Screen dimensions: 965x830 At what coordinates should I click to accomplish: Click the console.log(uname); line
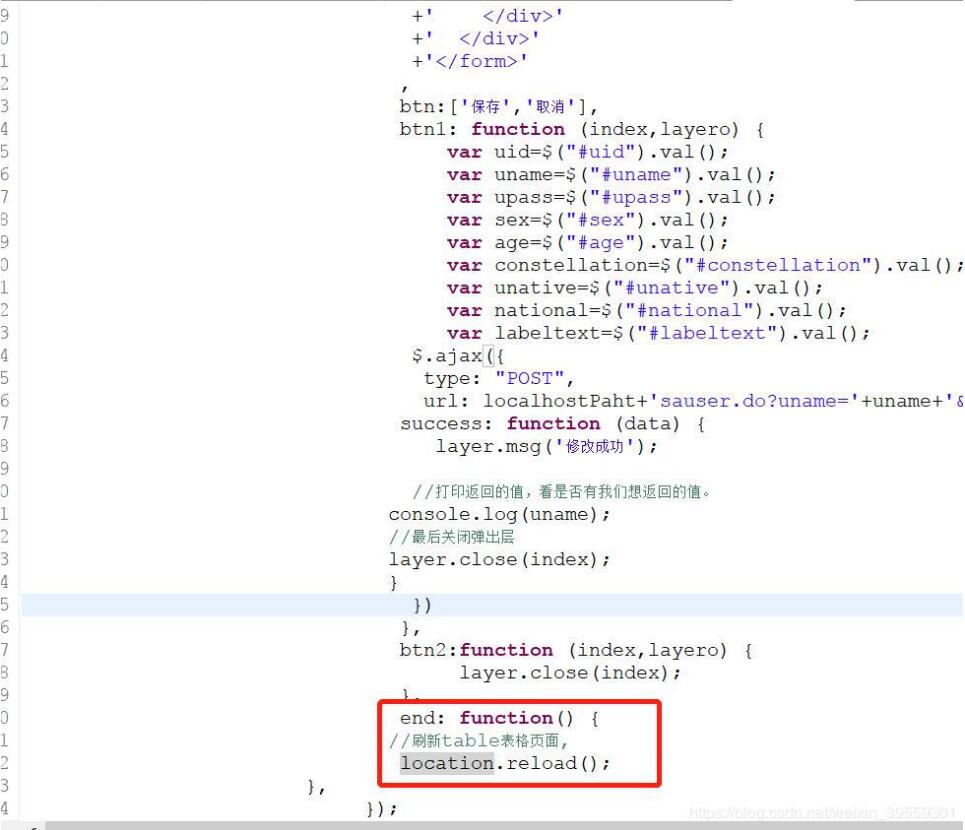[499, 514]
